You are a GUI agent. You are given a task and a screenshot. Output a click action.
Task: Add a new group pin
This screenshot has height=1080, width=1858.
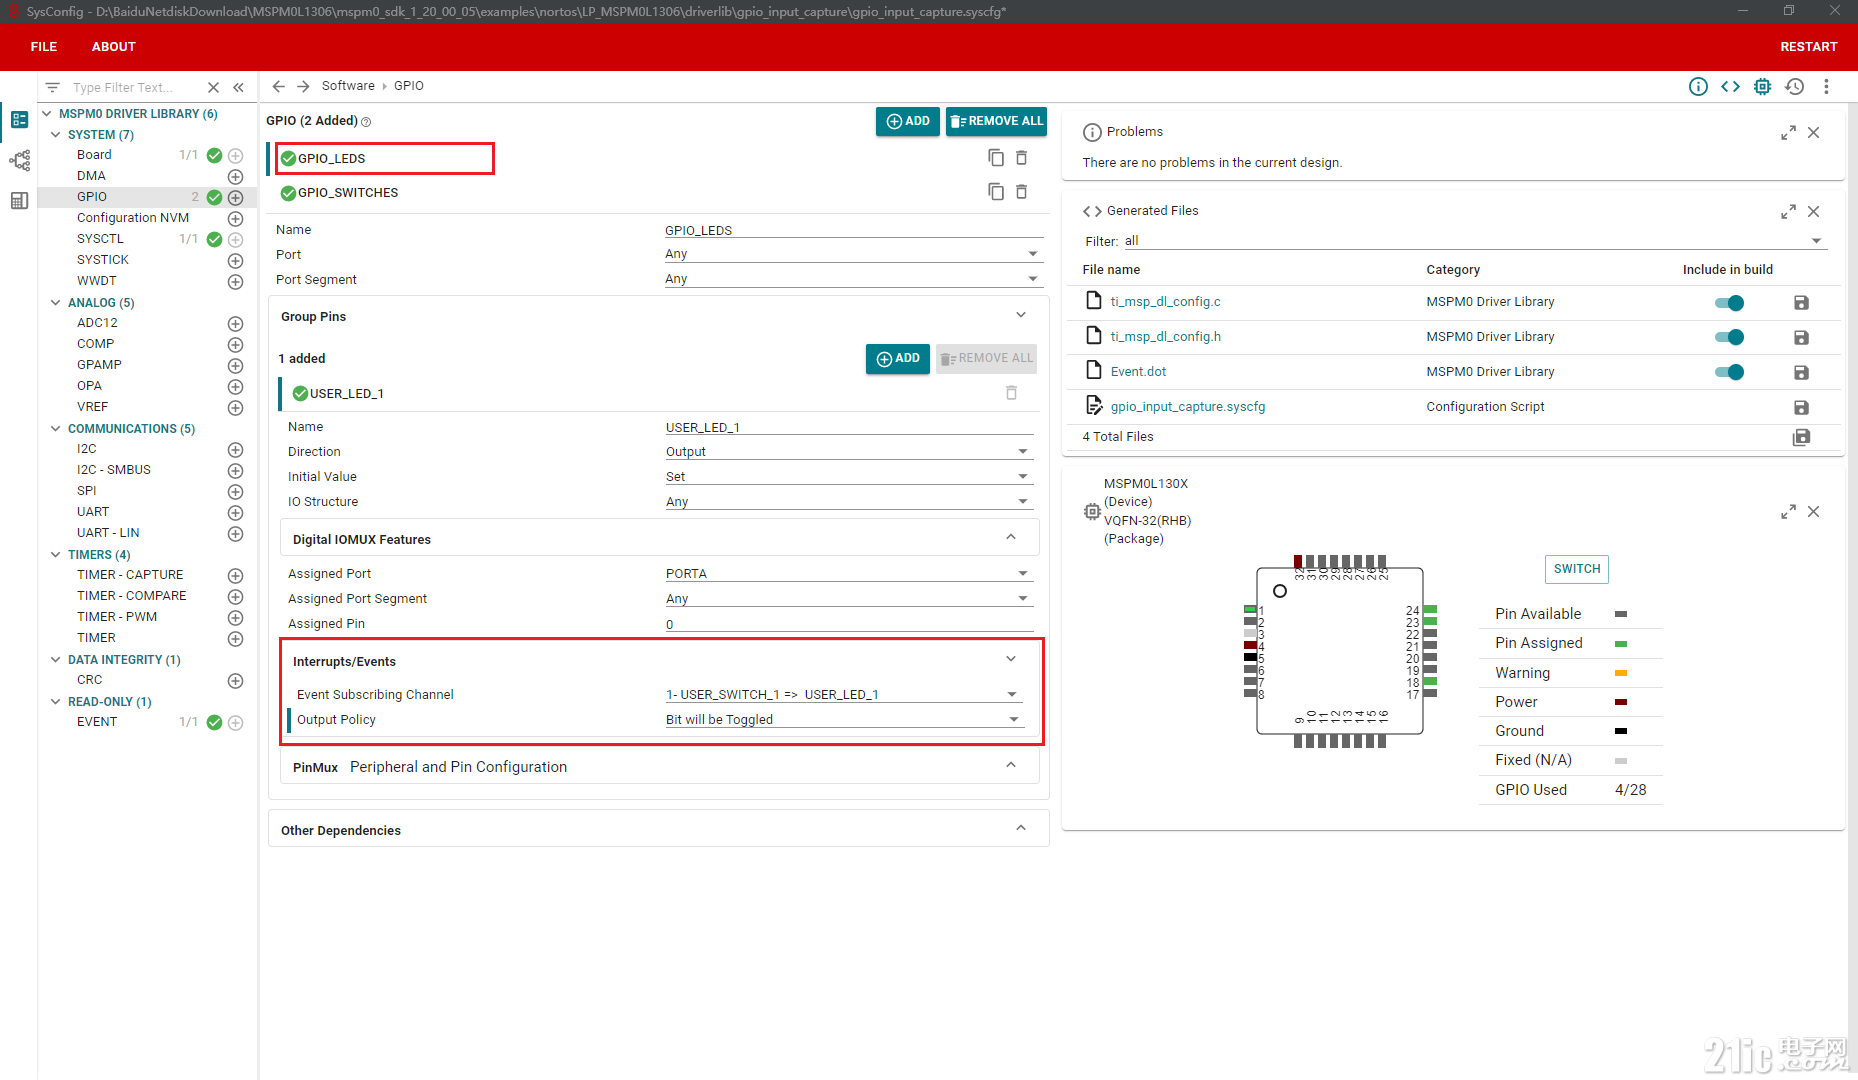(x=897, y=358)
